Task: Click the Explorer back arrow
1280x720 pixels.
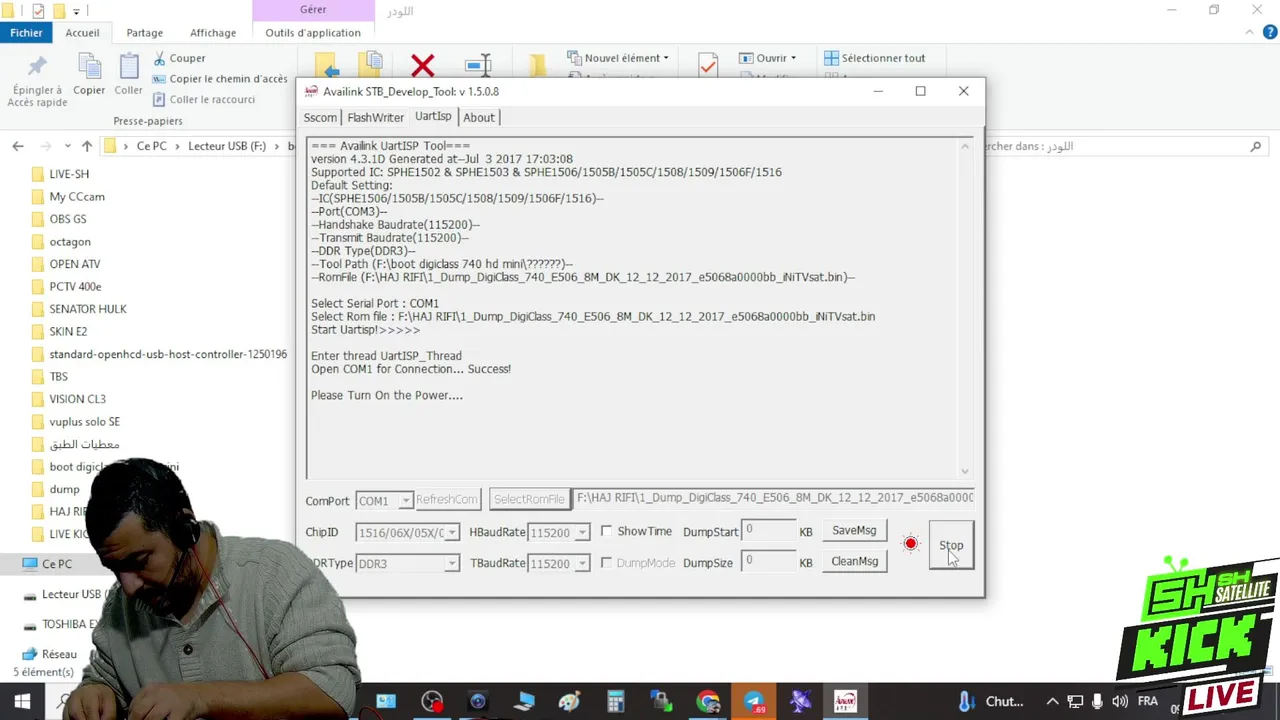Action: pyautogui.click(x=18, y=146)
